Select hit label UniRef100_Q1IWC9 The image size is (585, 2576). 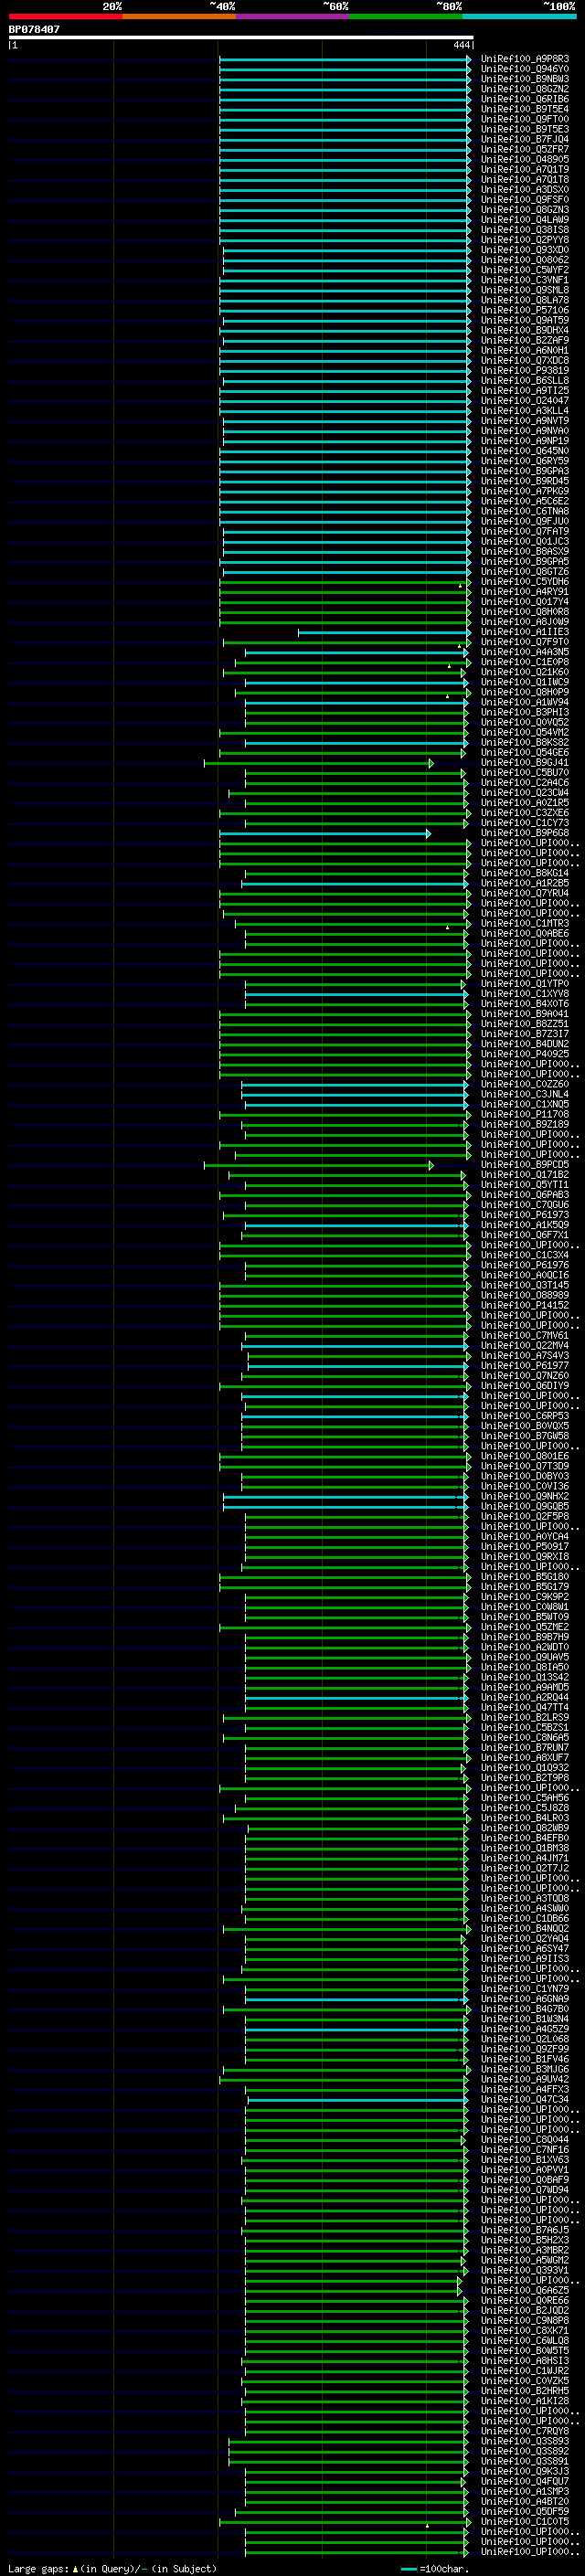(x=525, y=682)
